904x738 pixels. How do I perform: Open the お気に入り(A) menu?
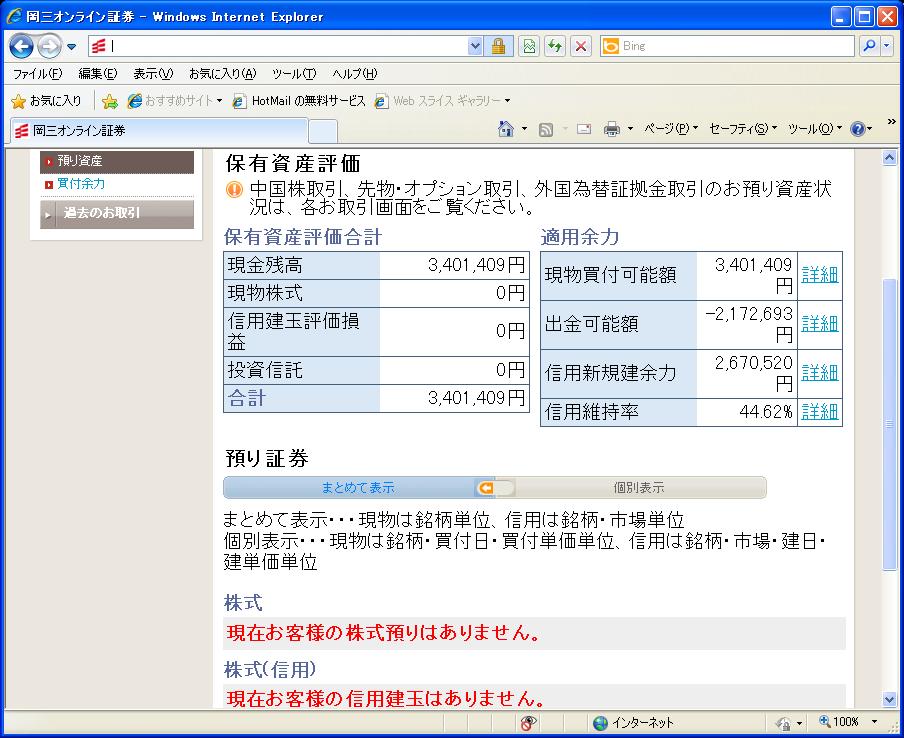222,74
